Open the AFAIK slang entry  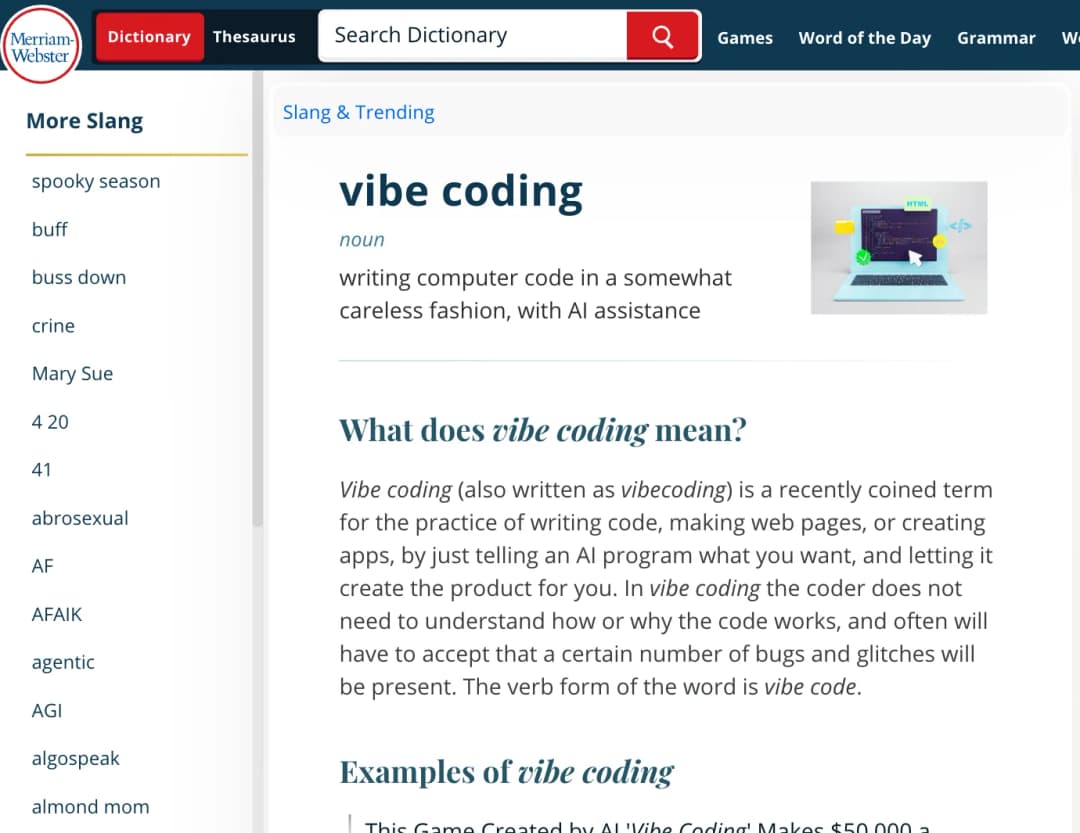click(56, 614)
